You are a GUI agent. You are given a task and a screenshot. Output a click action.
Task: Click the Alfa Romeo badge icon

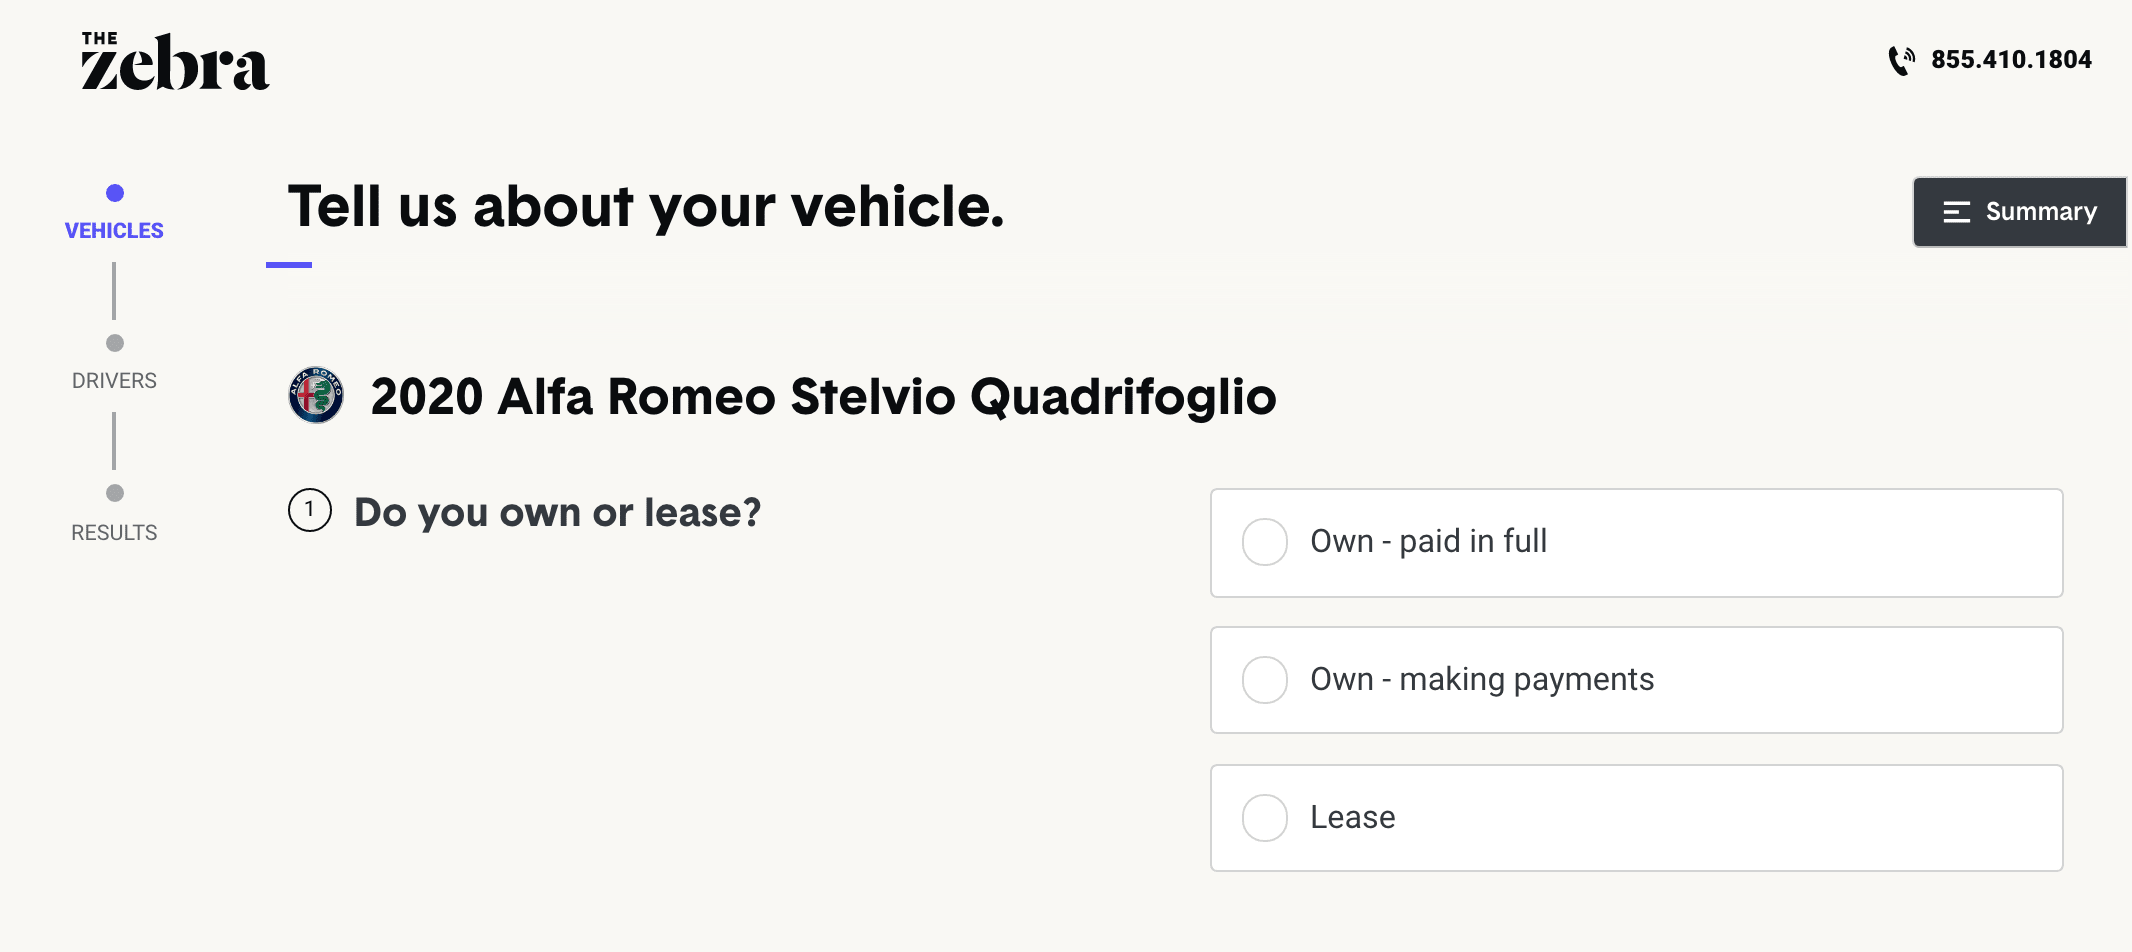[316, 395]
